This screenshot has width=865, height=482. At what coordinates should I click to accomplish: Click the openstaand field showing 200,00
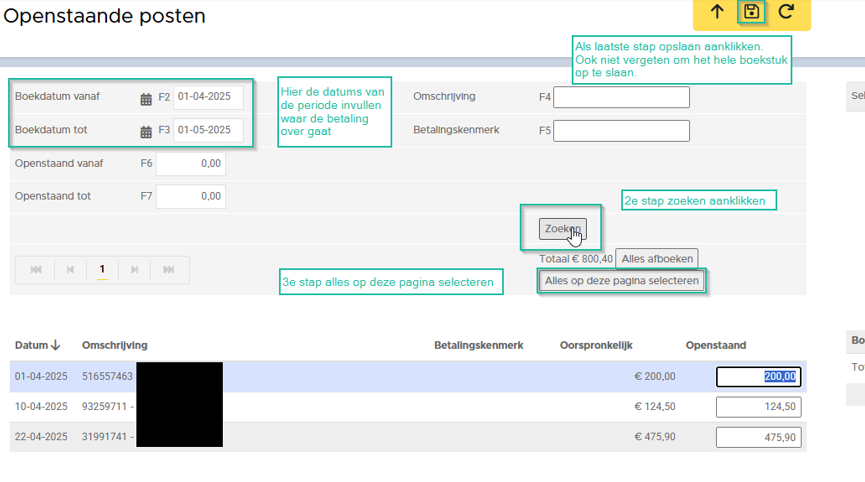click(x=759, y=377)
